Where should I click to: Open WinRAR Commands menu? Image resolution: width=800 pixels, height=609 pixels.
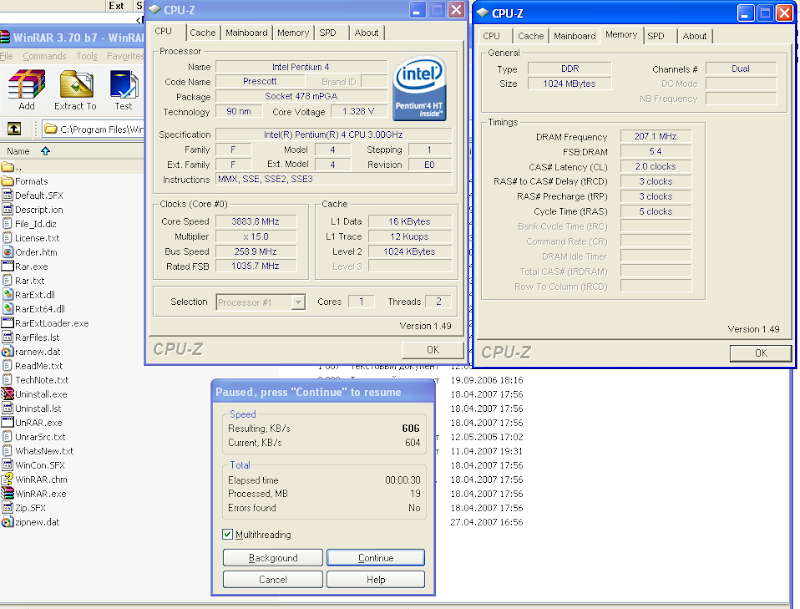pyautogui.click(x=44, y=56)
